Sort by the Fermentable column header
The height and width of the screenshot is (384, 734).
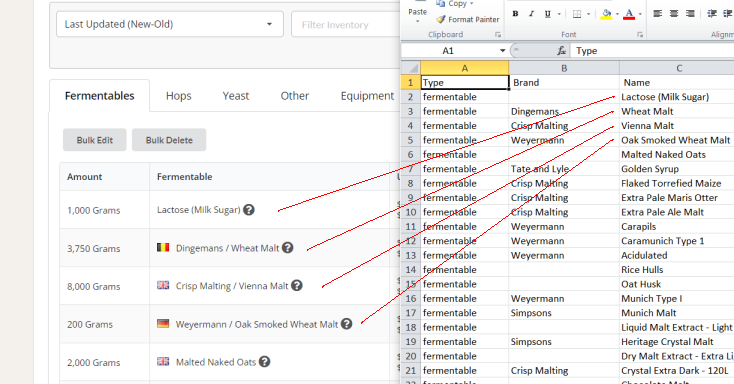point(184,177)
